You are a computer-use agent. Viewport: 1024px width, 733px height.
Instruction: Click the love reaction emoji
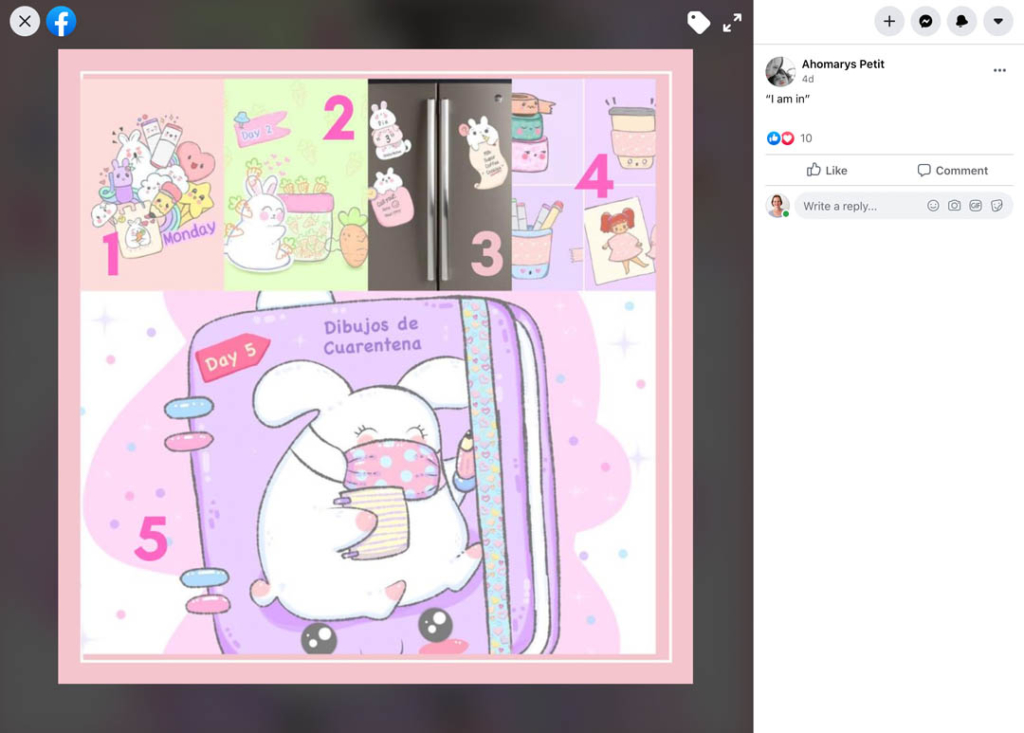786,137
